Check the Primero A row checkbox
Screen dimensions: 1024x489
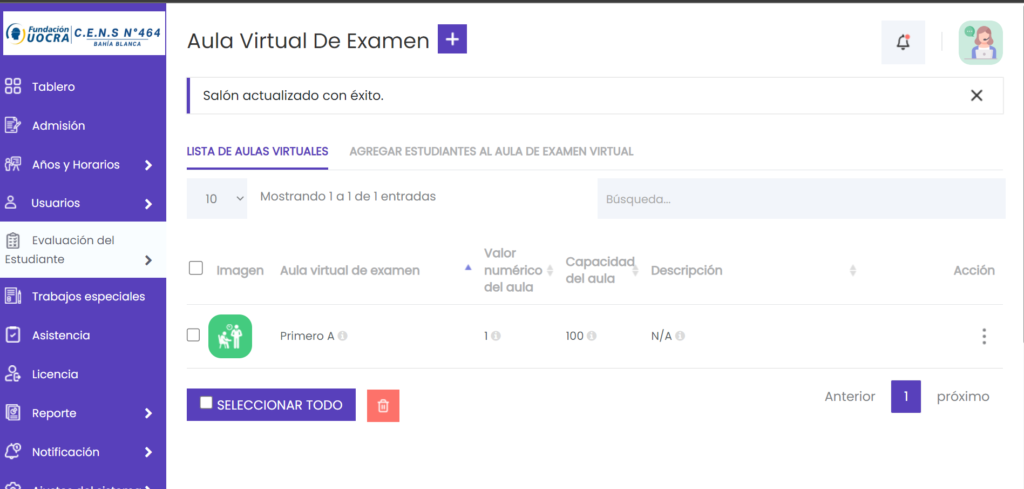point(193,335)
